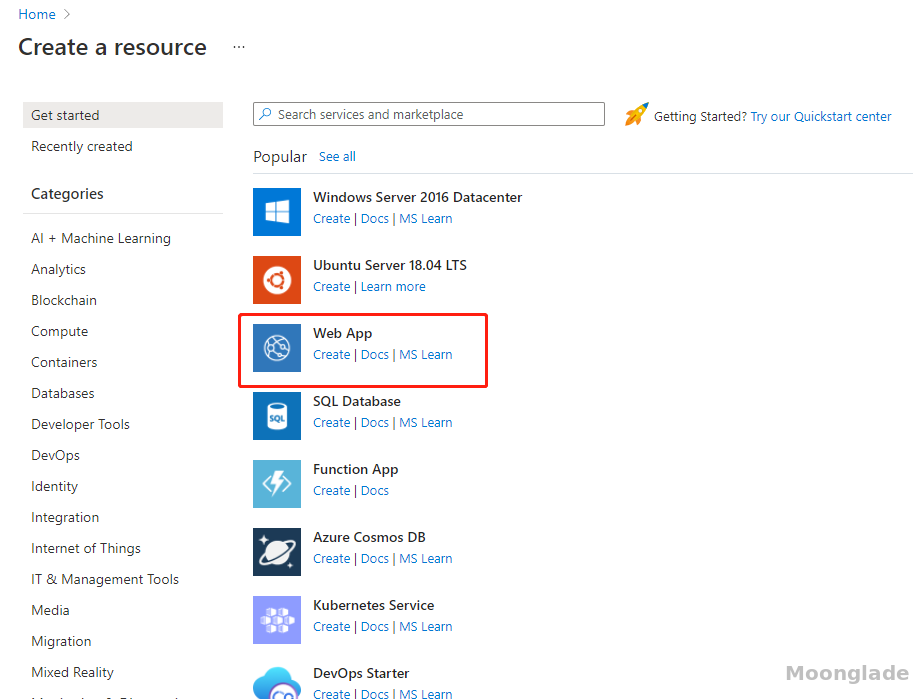Open the Mixed Reality category
This screenshot has height=699, width=924.
click(x=72, y=672)
